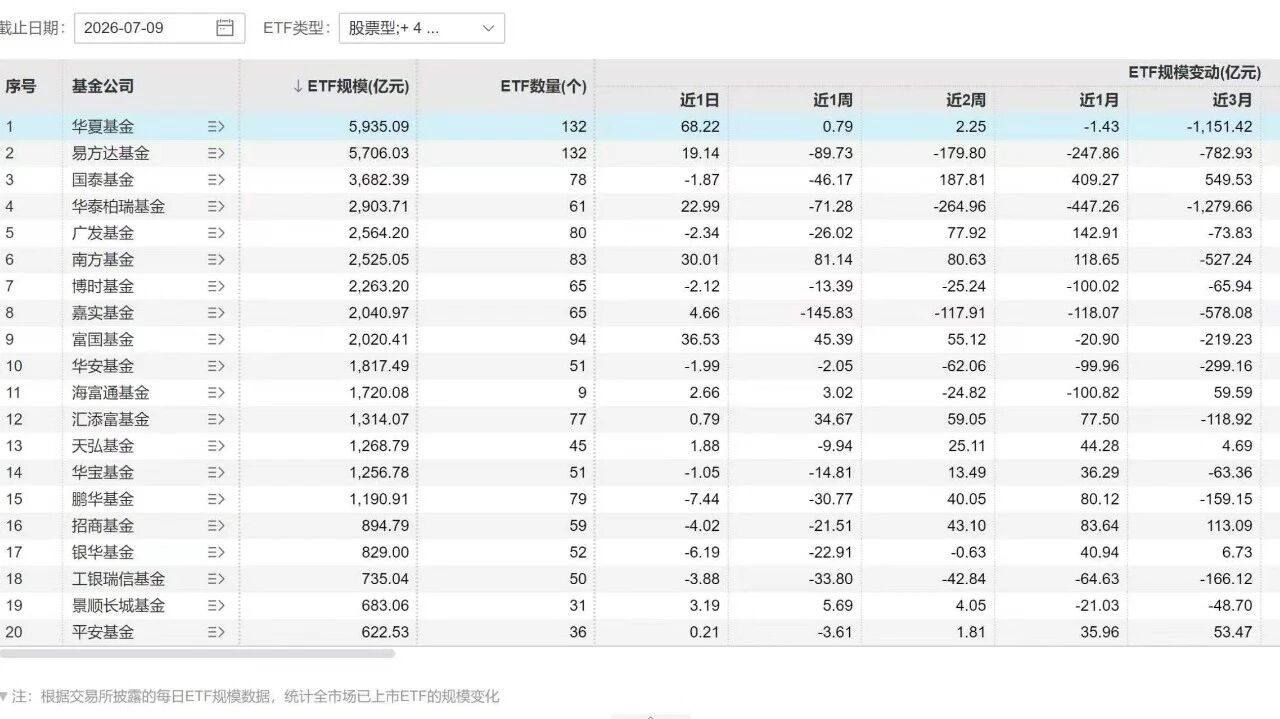The width and height of the screenshot is (1280, 719).
Task: Open detail icon for 华安基金 row
Action: (216, 366)
